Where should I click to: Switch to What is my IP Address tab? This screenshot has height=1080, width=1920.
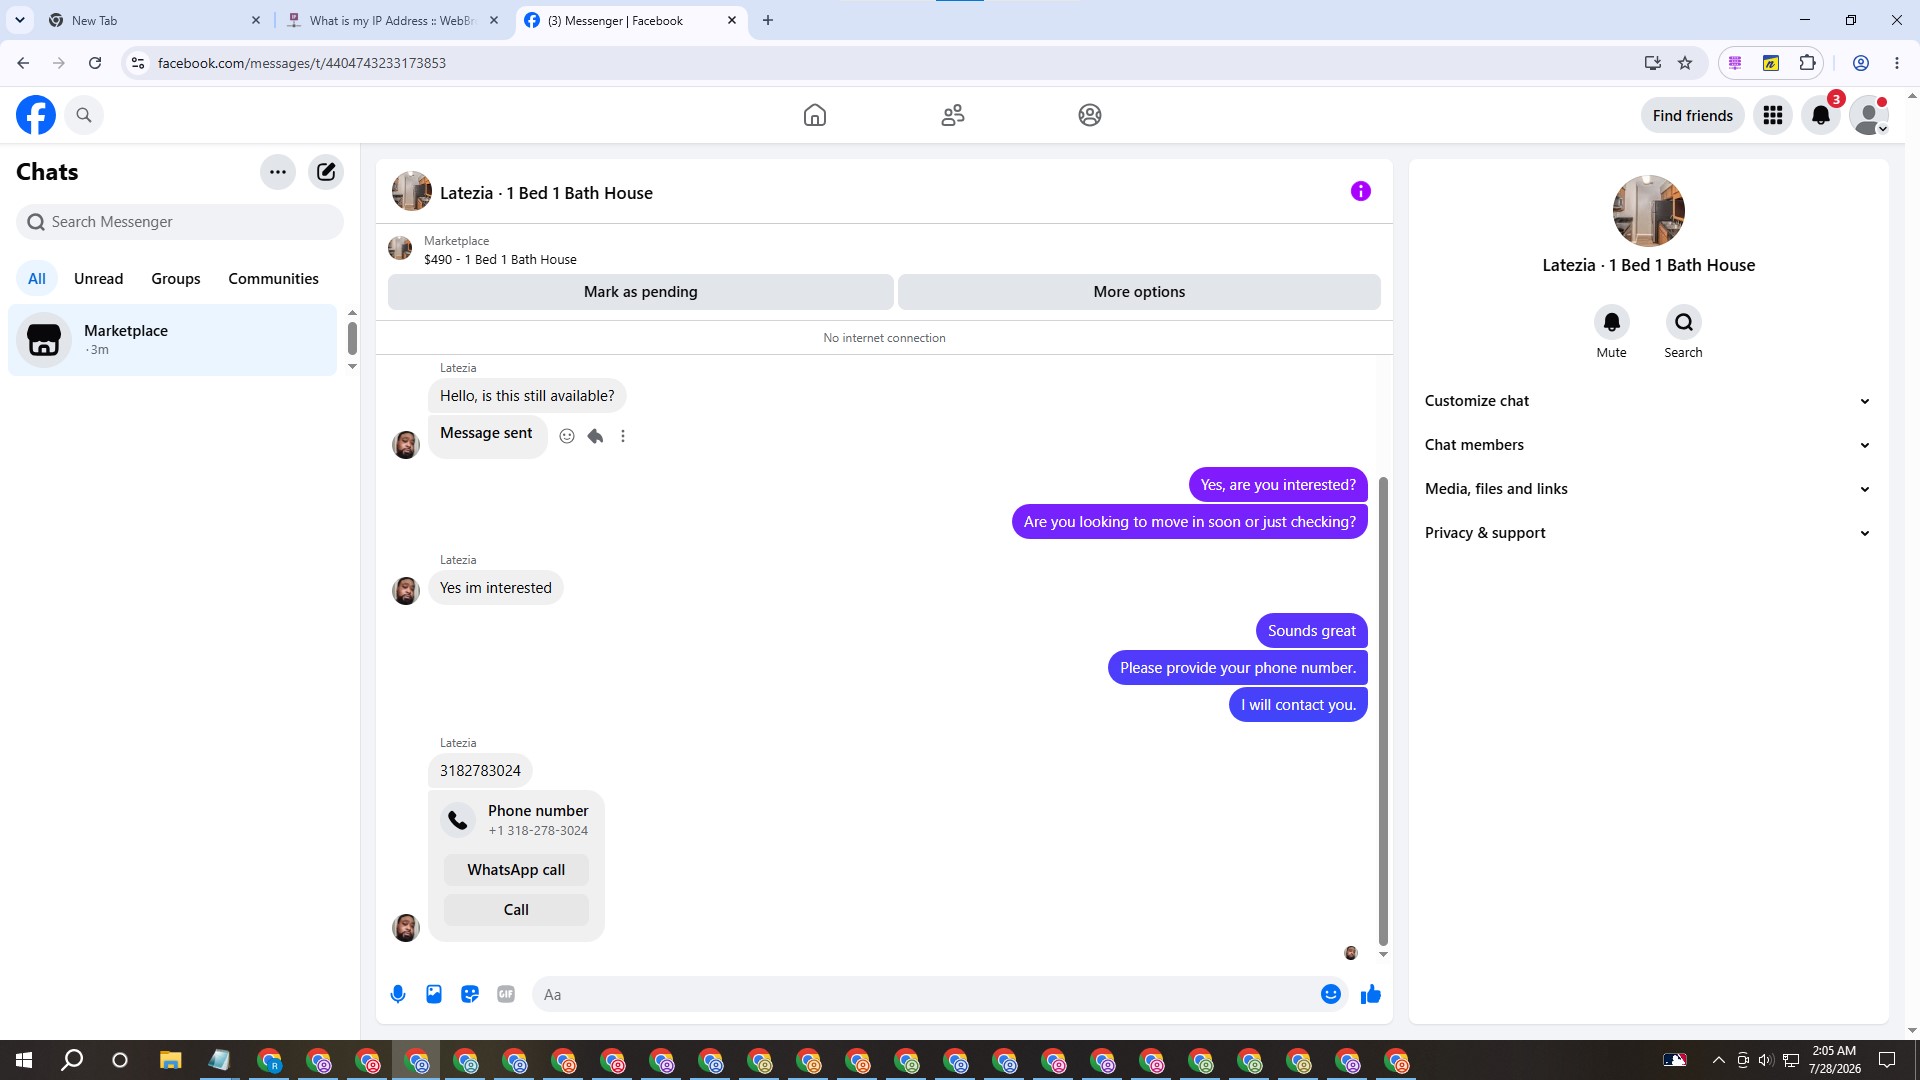391,20
